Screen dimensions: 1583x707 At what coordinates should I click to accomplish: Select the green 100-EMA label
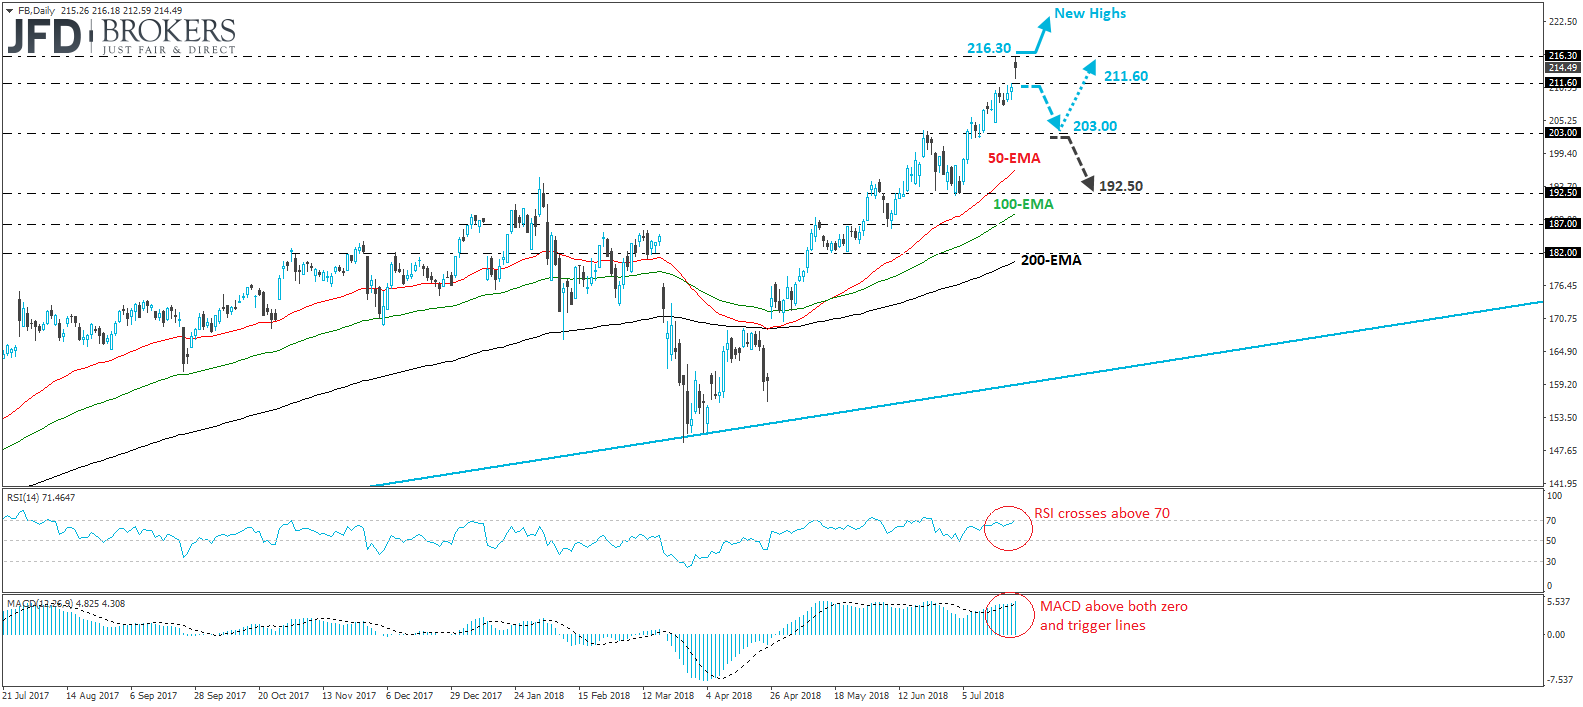tap(1023, 204)
